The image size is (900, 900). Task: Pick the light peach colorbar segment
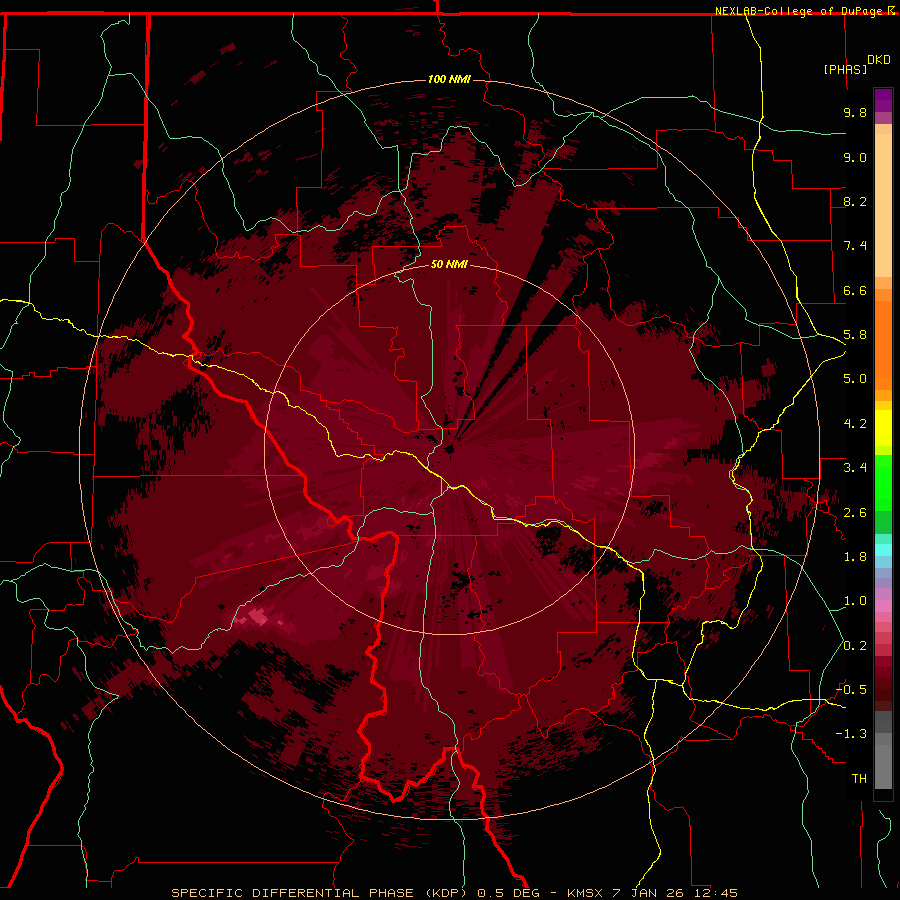(883, 205)
